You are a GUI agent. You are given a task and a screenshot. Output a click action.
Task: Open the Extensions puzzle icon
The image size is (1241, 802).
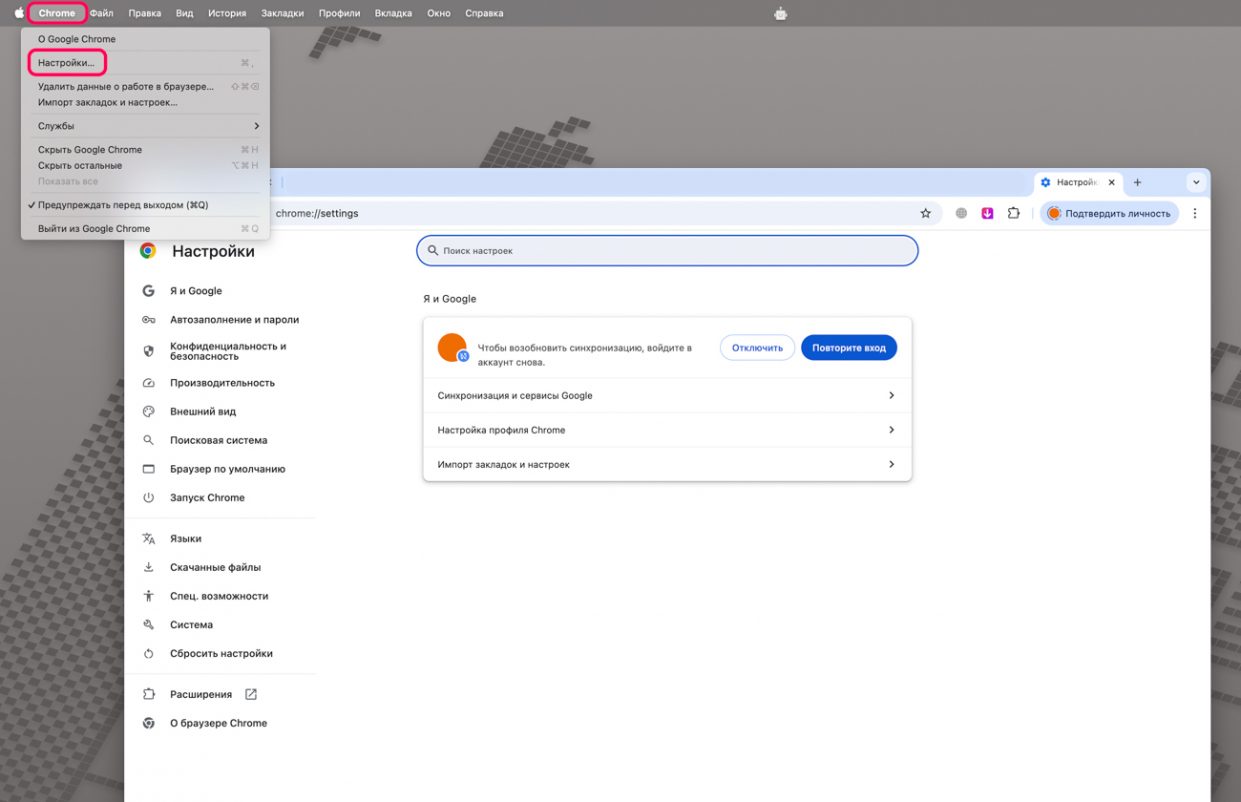[x=1013, y=213]
